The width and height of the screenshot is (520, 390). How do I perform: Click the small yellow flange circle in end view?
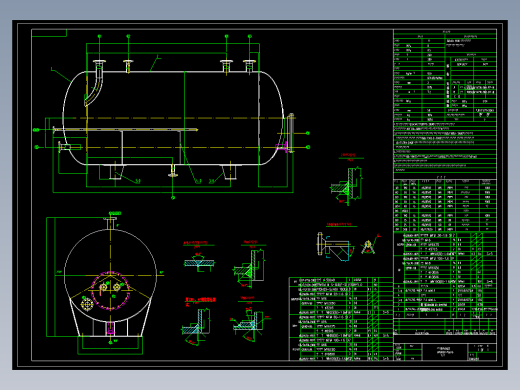coord(87,304)
